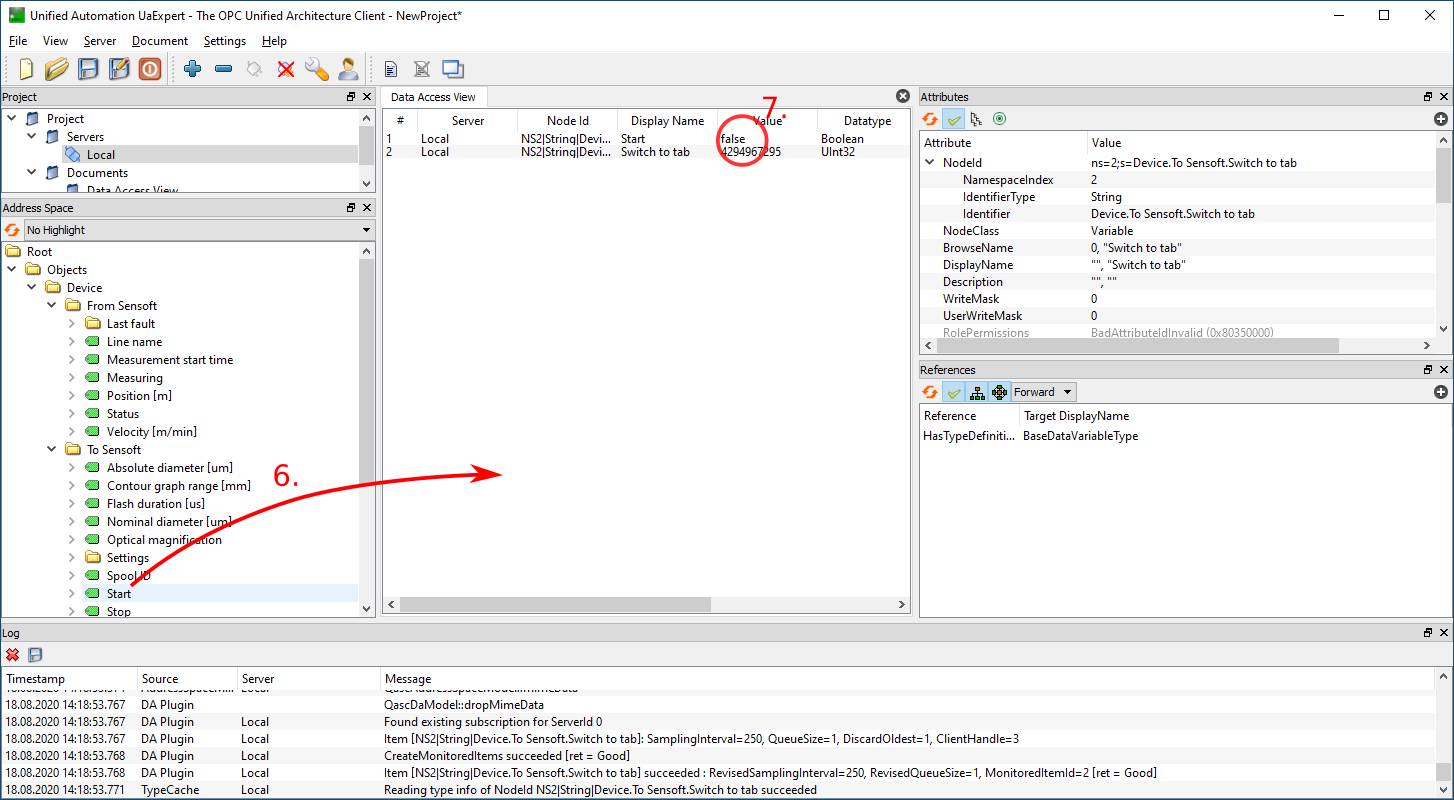Open the No Highlight dropdown
1454x800 pixels.
click(x=198, y=230)
